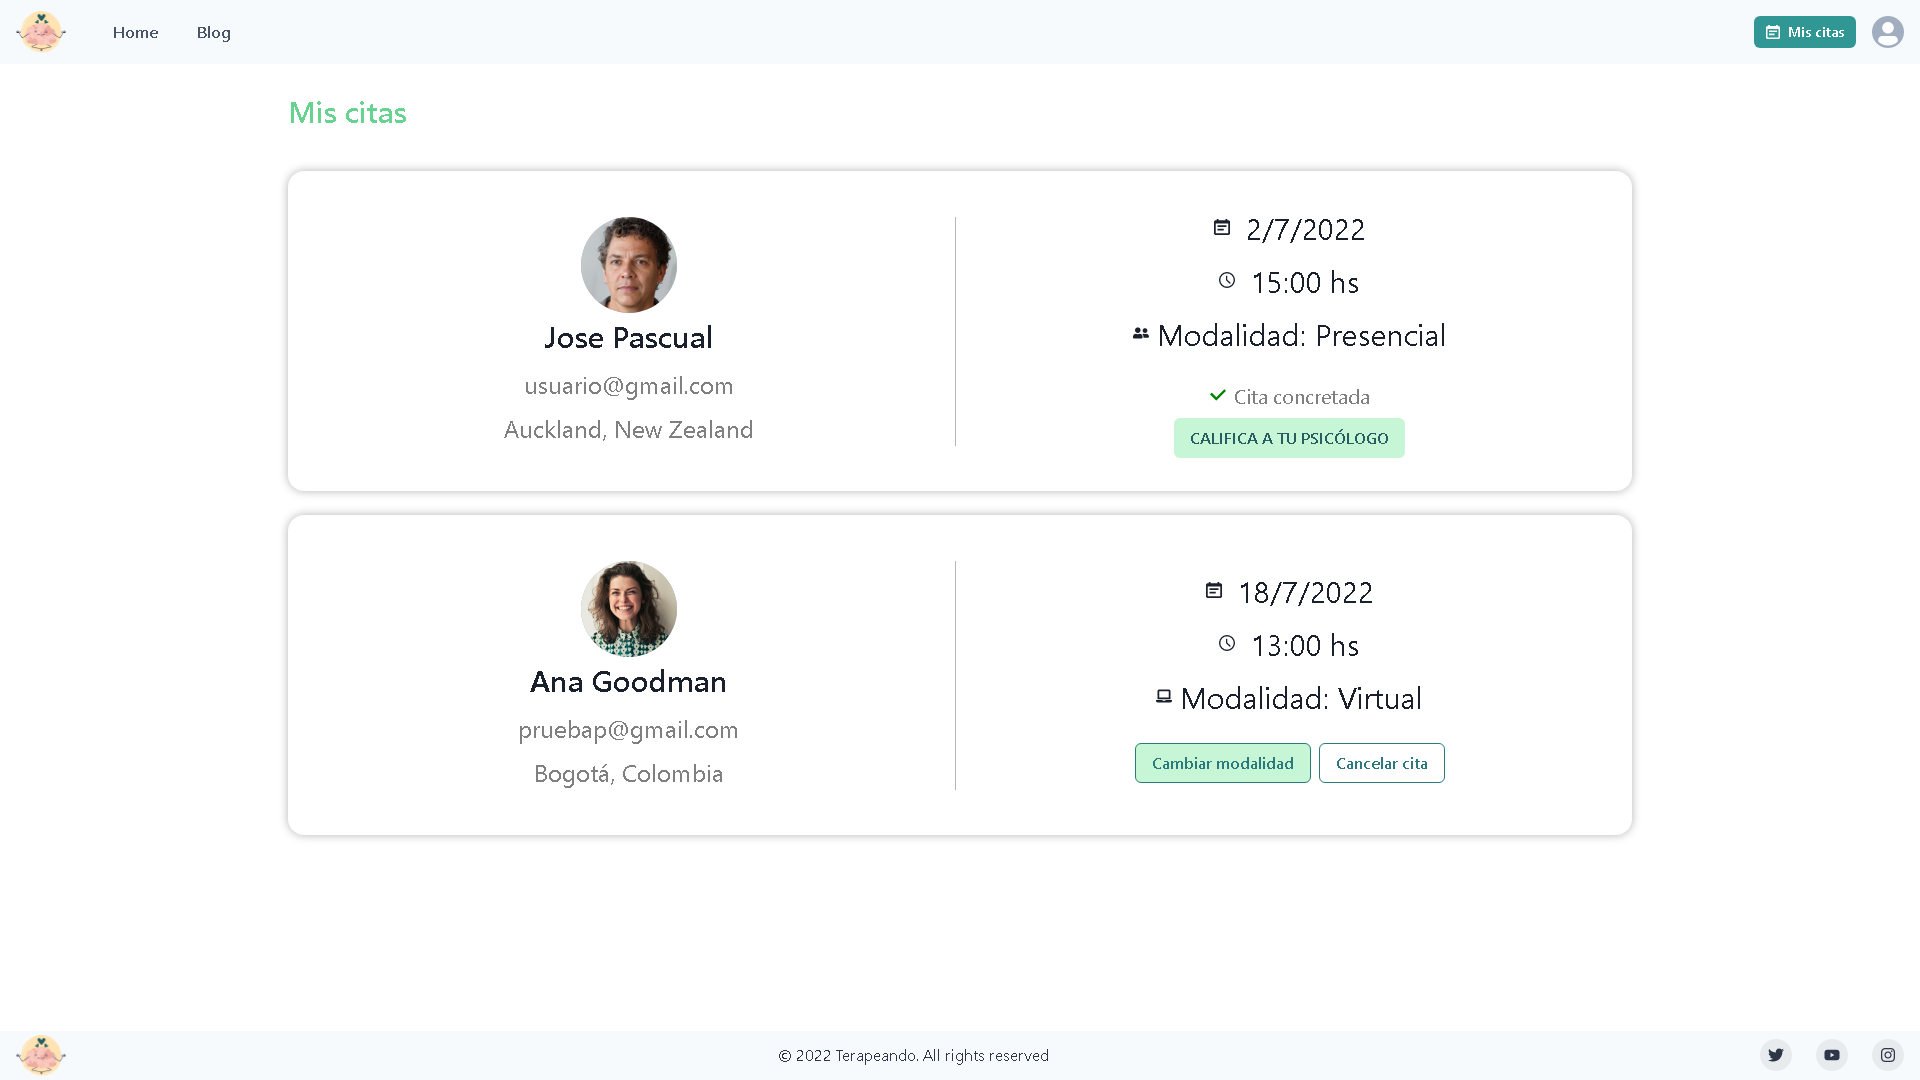Click the laptop icon next to Modalidad Virtual

[1164, 696]
